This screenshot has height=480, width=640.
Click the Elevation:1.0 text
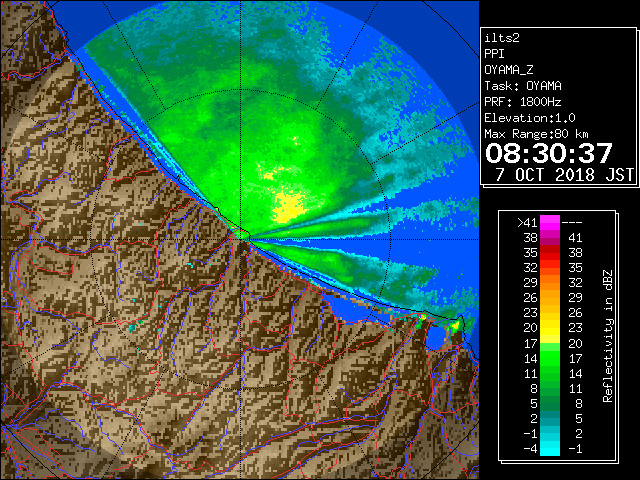pos(530,118)
